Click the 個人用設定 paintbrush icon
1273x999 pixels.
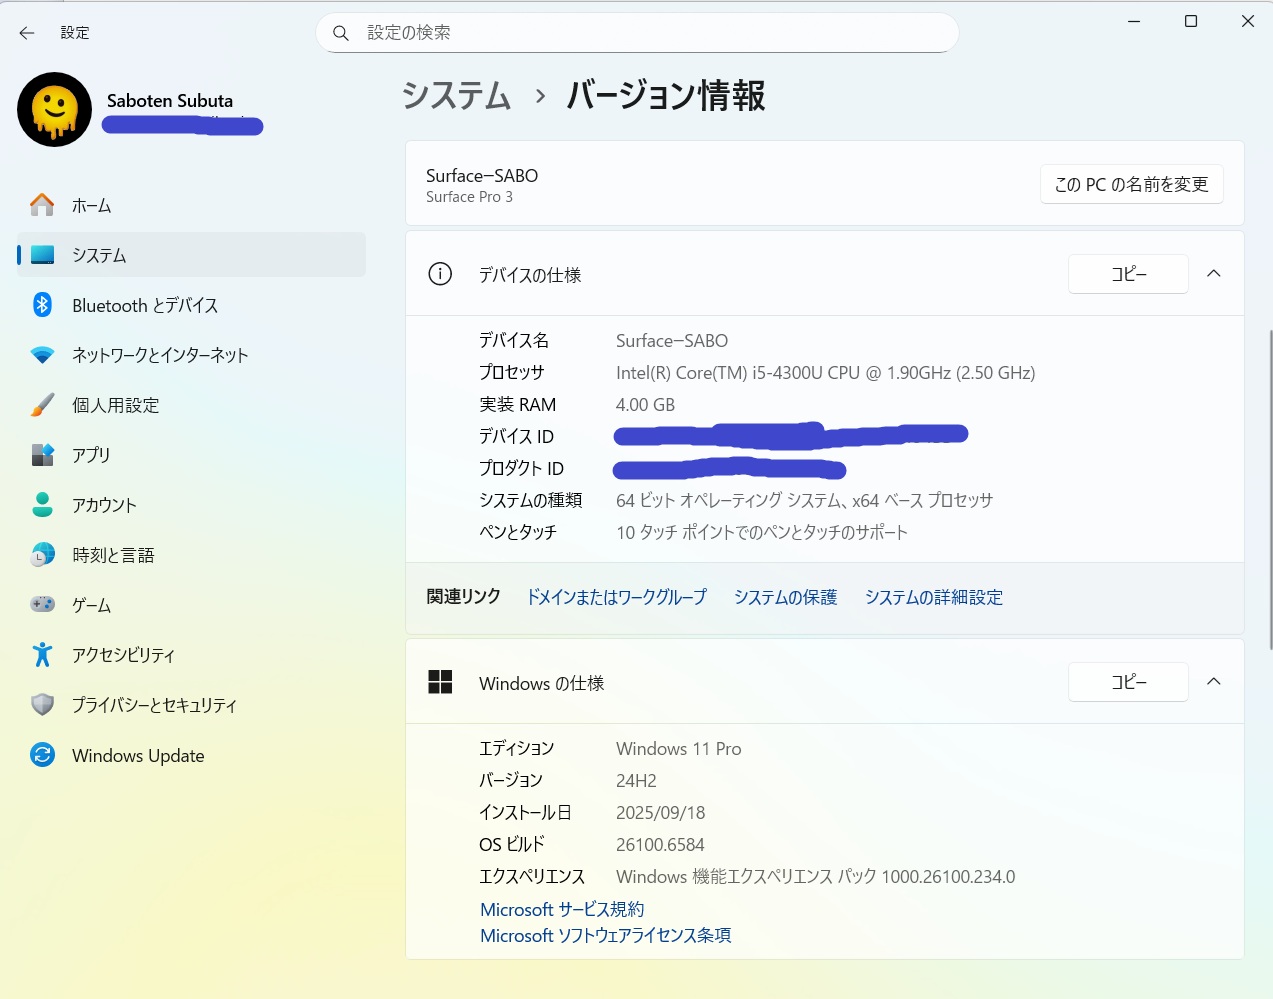coord(42,405)
